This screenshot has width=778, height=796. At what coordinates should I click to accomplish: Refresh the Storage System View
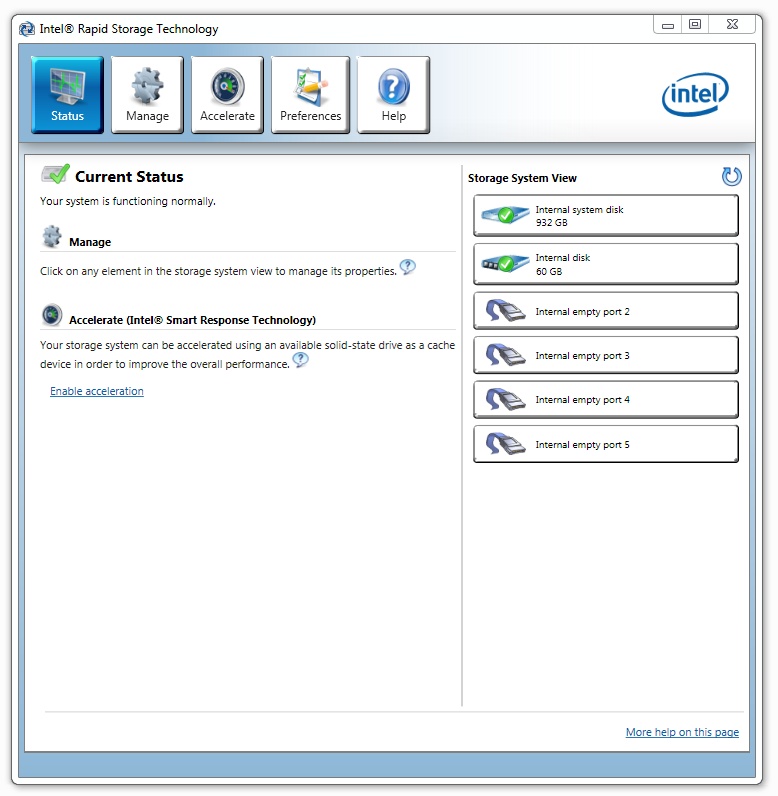pos(731,177)
